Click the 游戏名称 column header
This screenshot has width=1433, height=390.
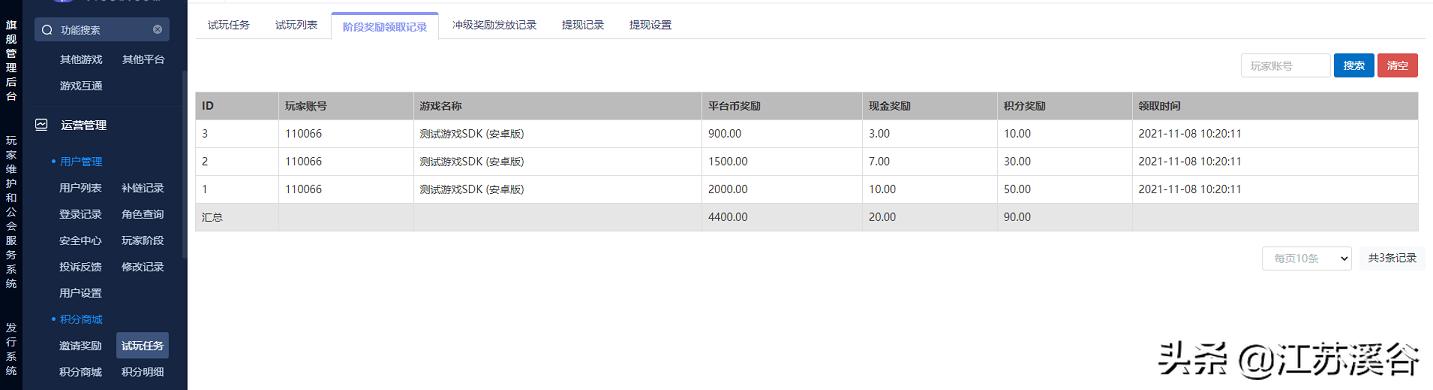click(557, 106)
